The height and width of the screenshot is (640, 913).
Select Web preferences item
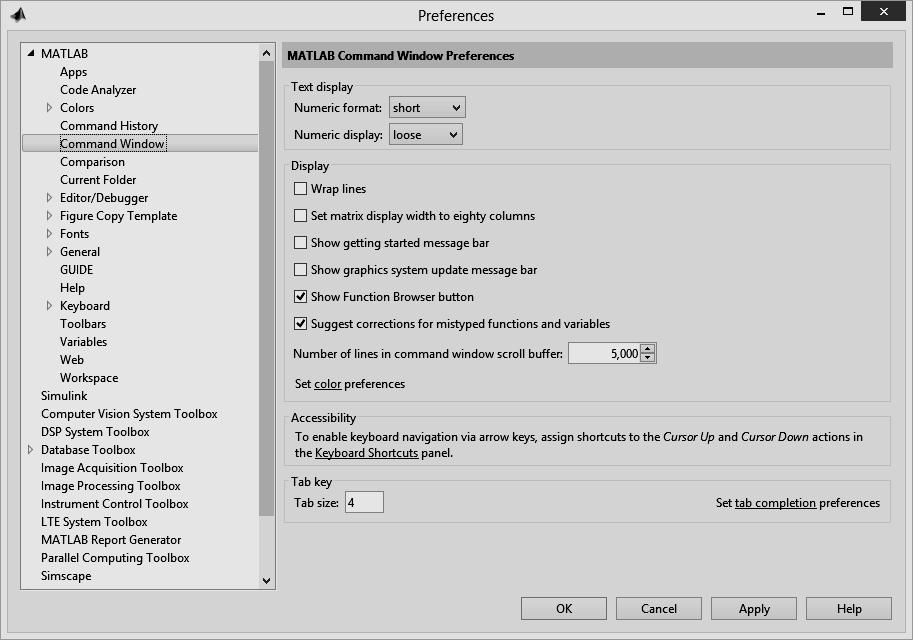pyautogui.click(x=72, y=360)
